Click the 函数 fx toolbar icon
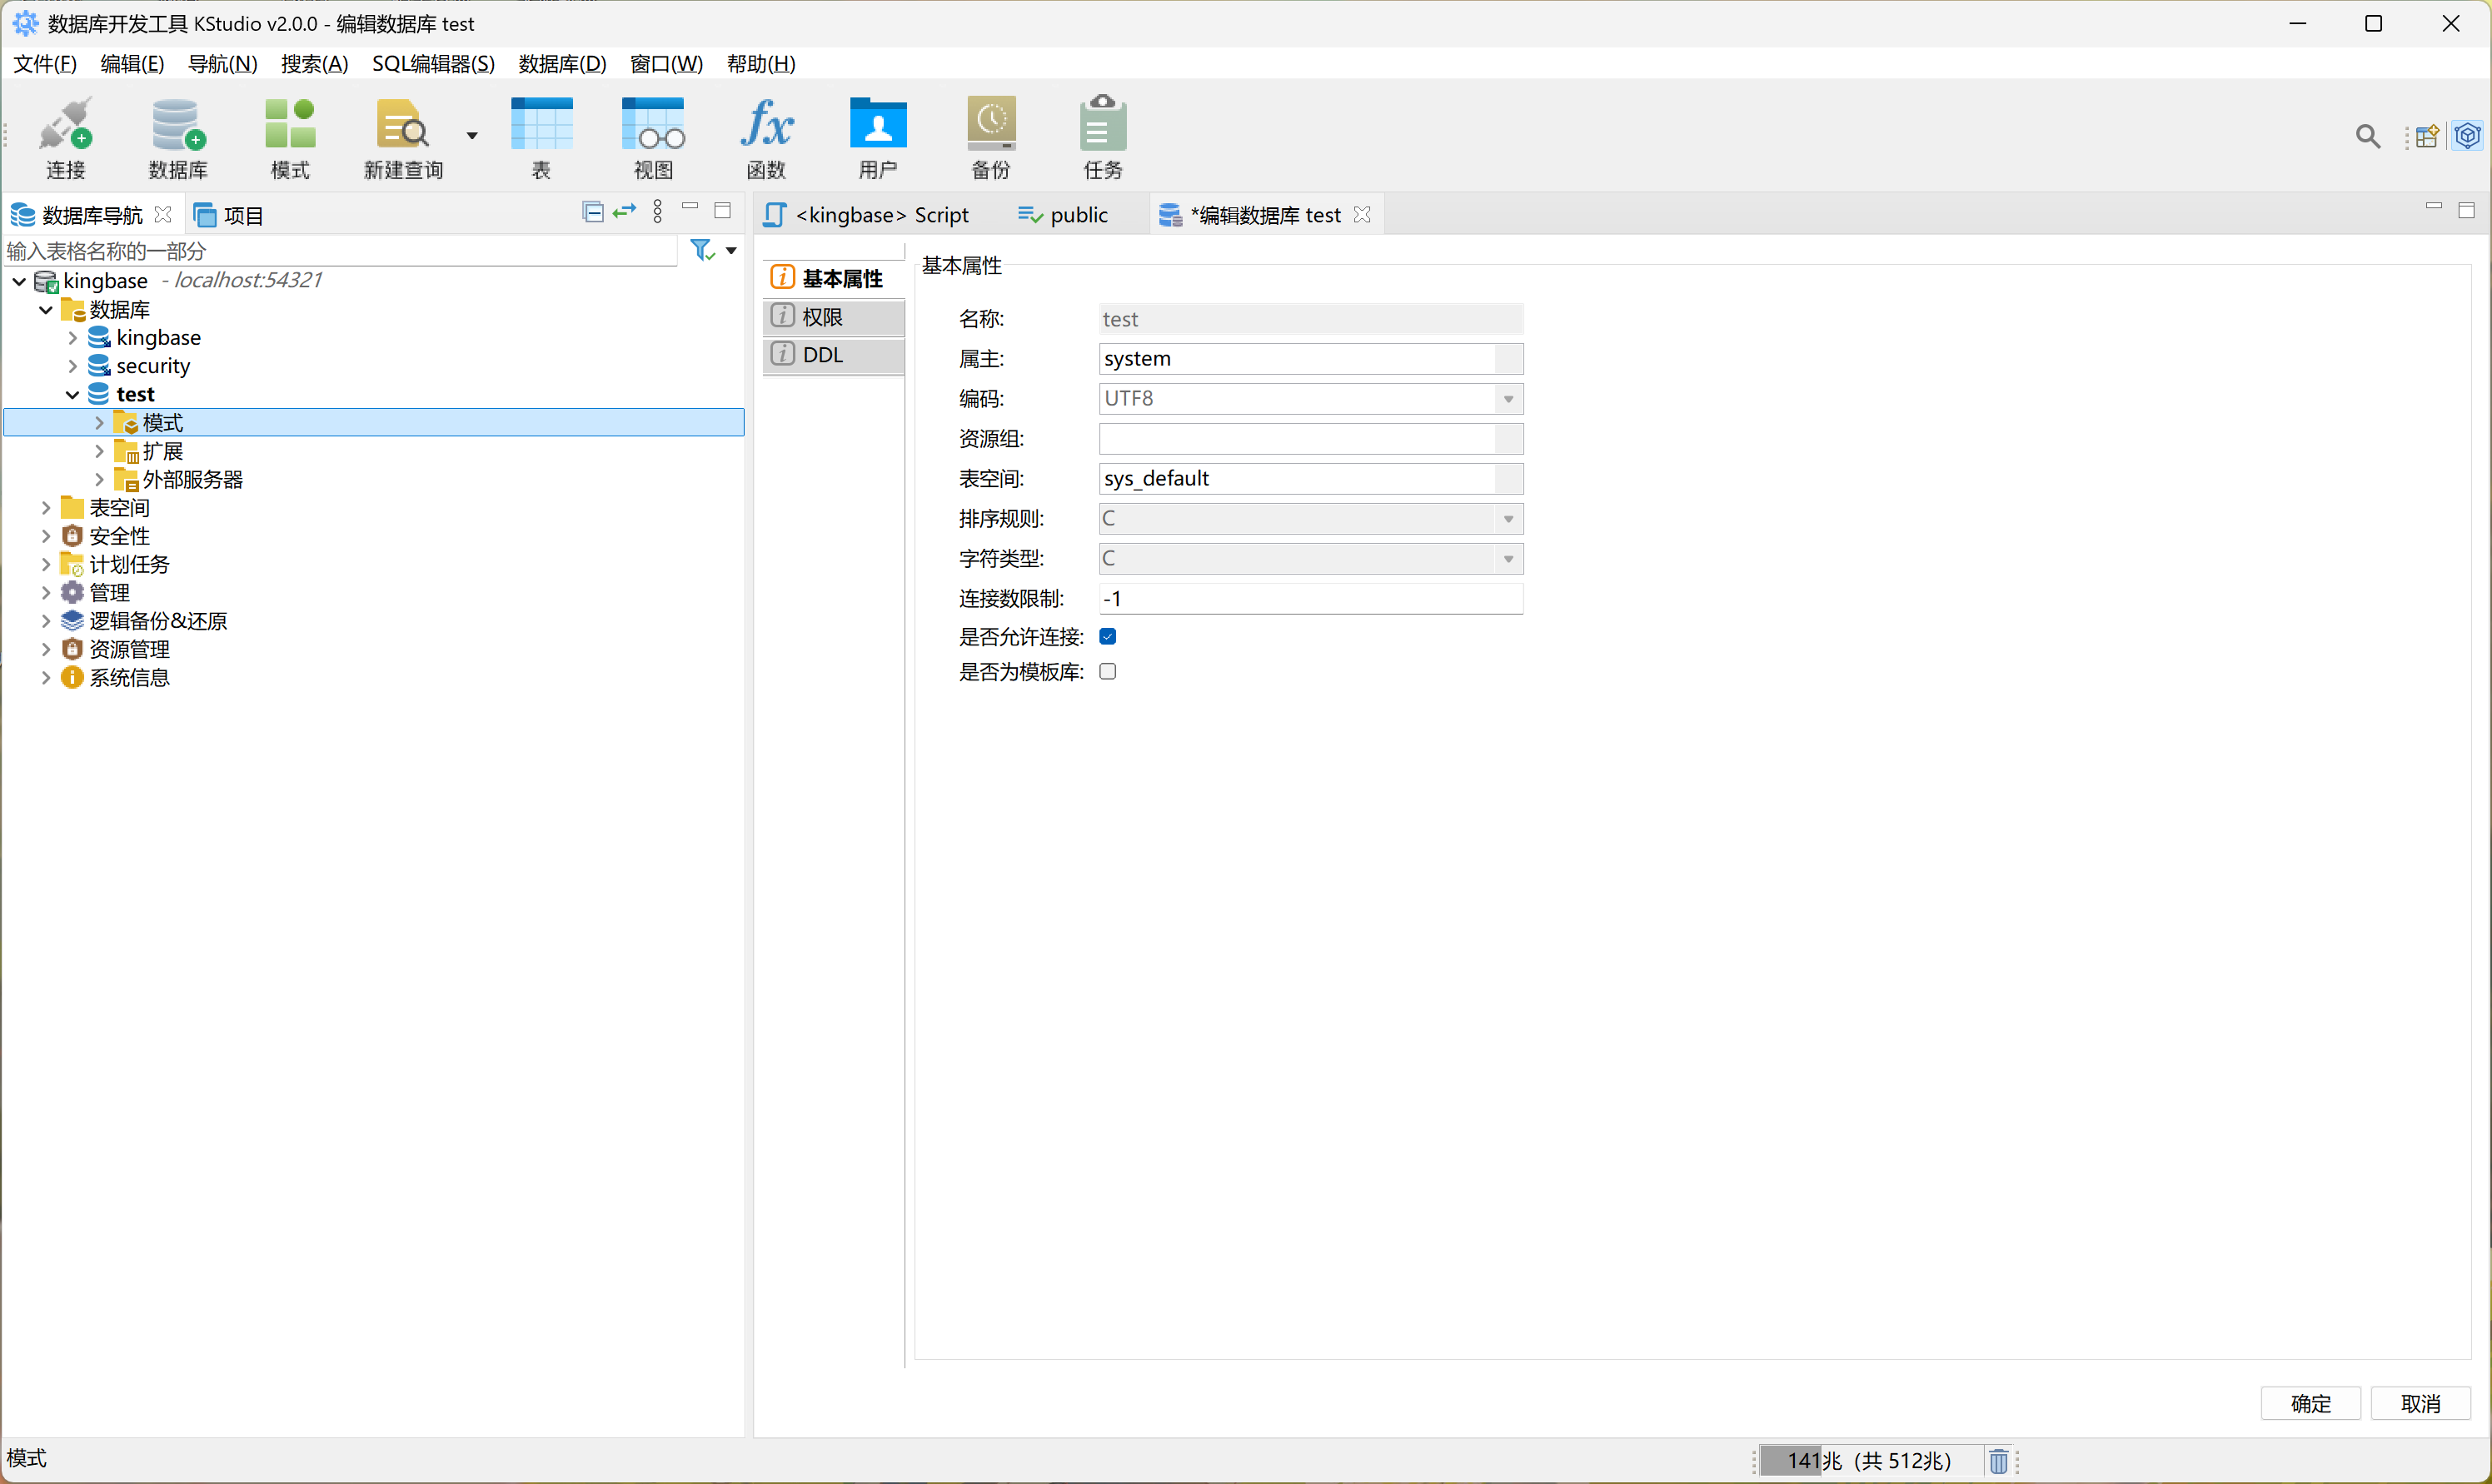The image size is (2492, 1484). [766, 138]
